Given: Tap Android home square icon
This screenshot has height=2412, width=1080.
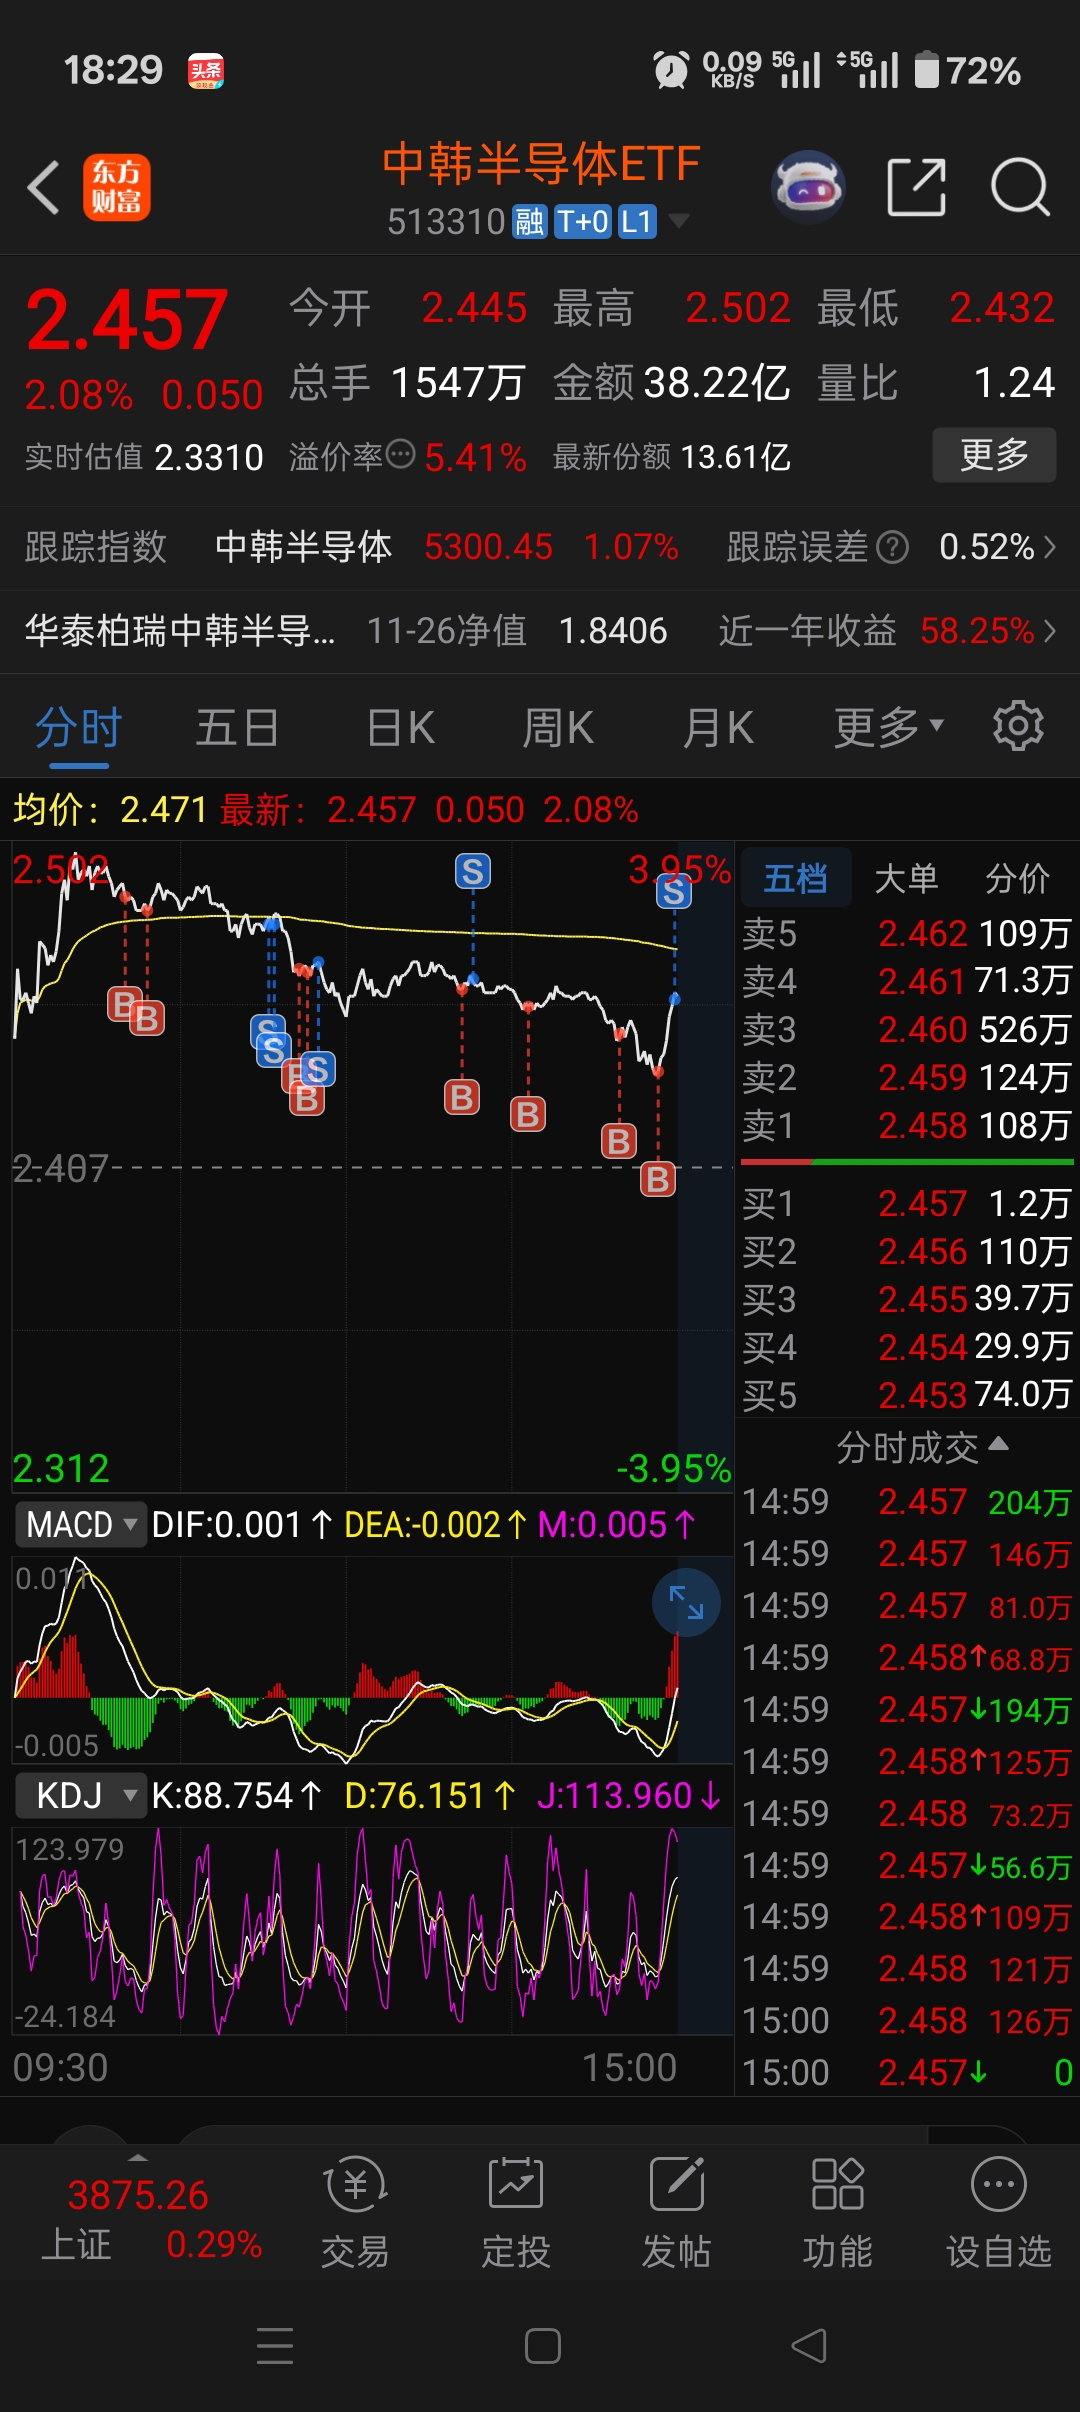Looking at the screenshot, I should (x=543, y=2346).
